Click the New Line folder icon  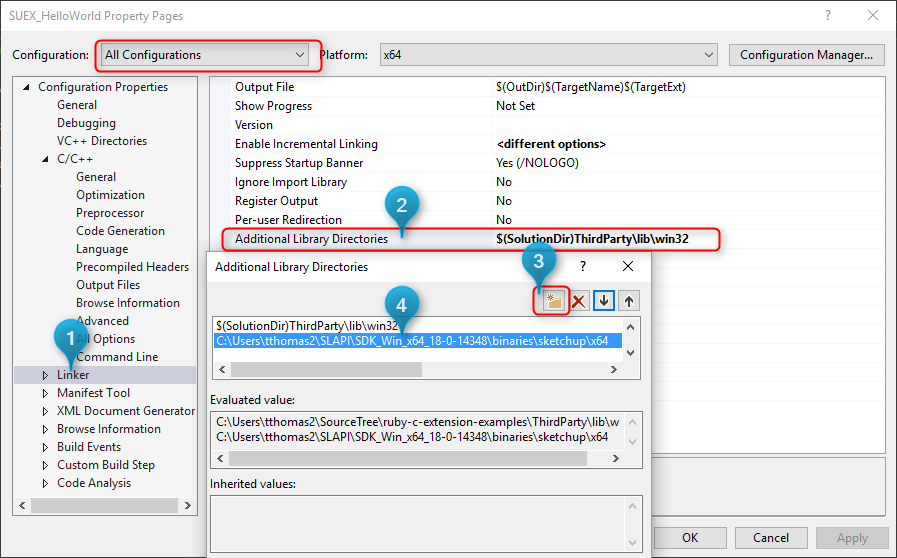coord(553,300)
